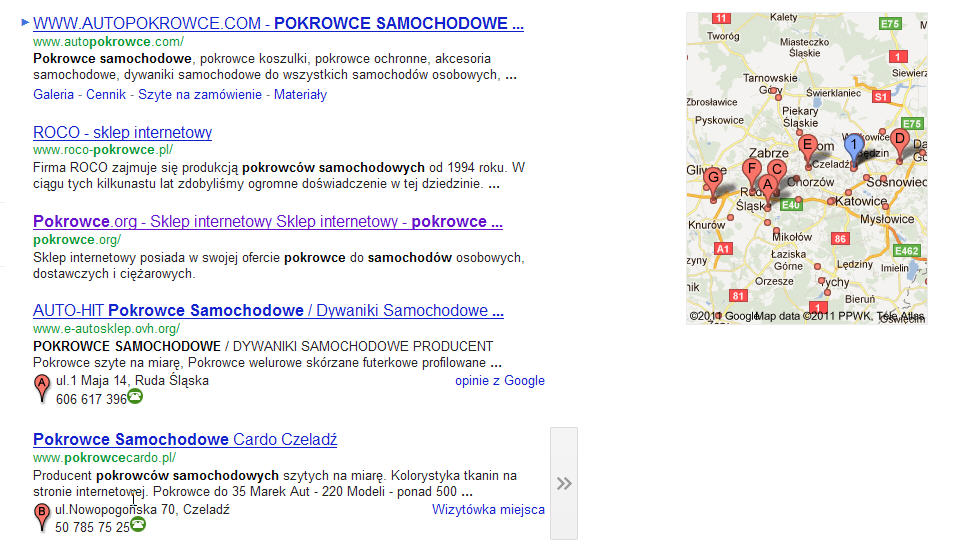Open AUTO-HIT Pokrowce Samochodowe result
This screenshot has width=953, height=549.
[x=268, y=311]
